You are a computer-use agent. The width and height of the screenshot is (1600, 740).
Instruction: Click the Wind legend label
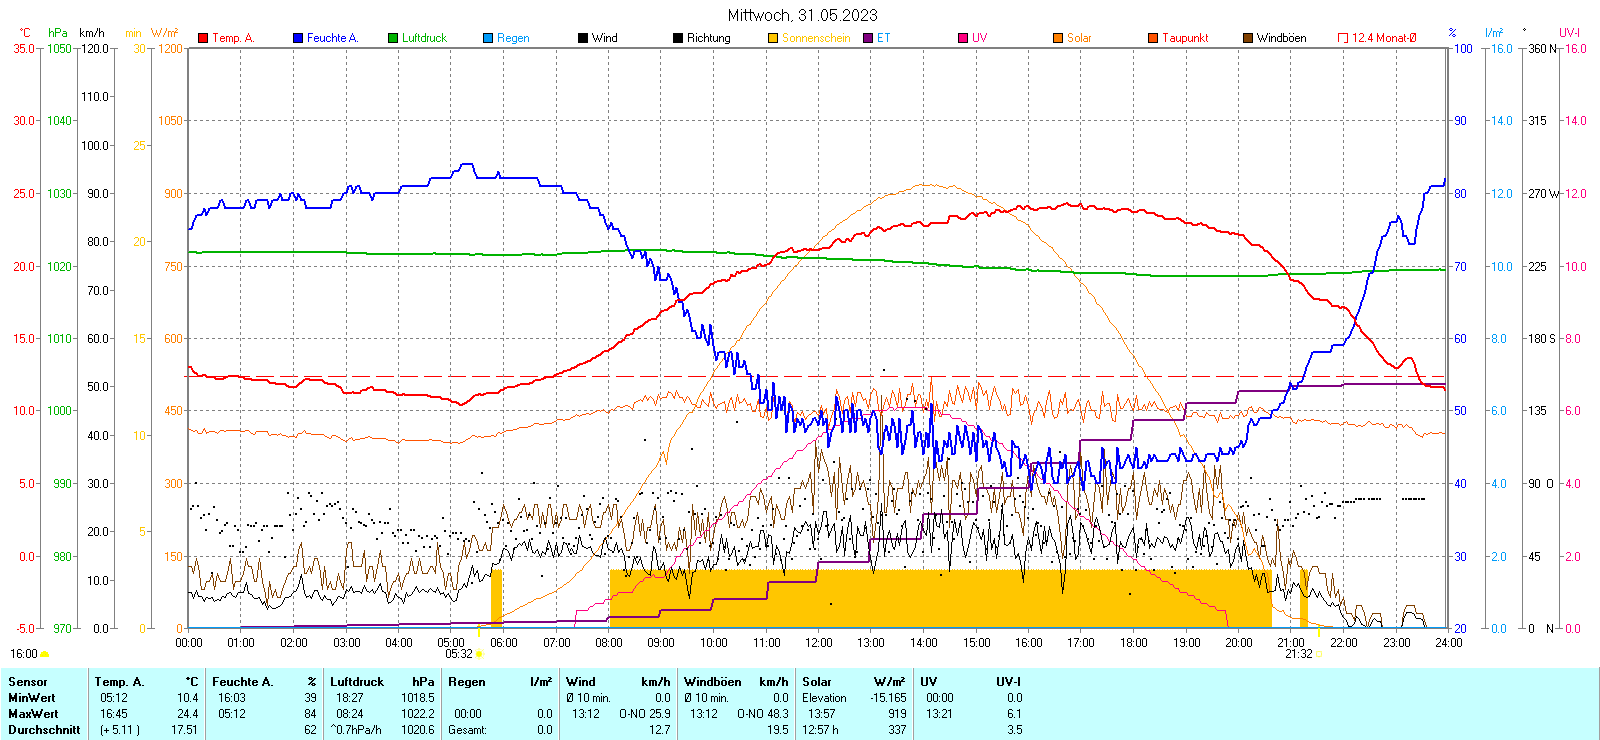click(604, 38)
